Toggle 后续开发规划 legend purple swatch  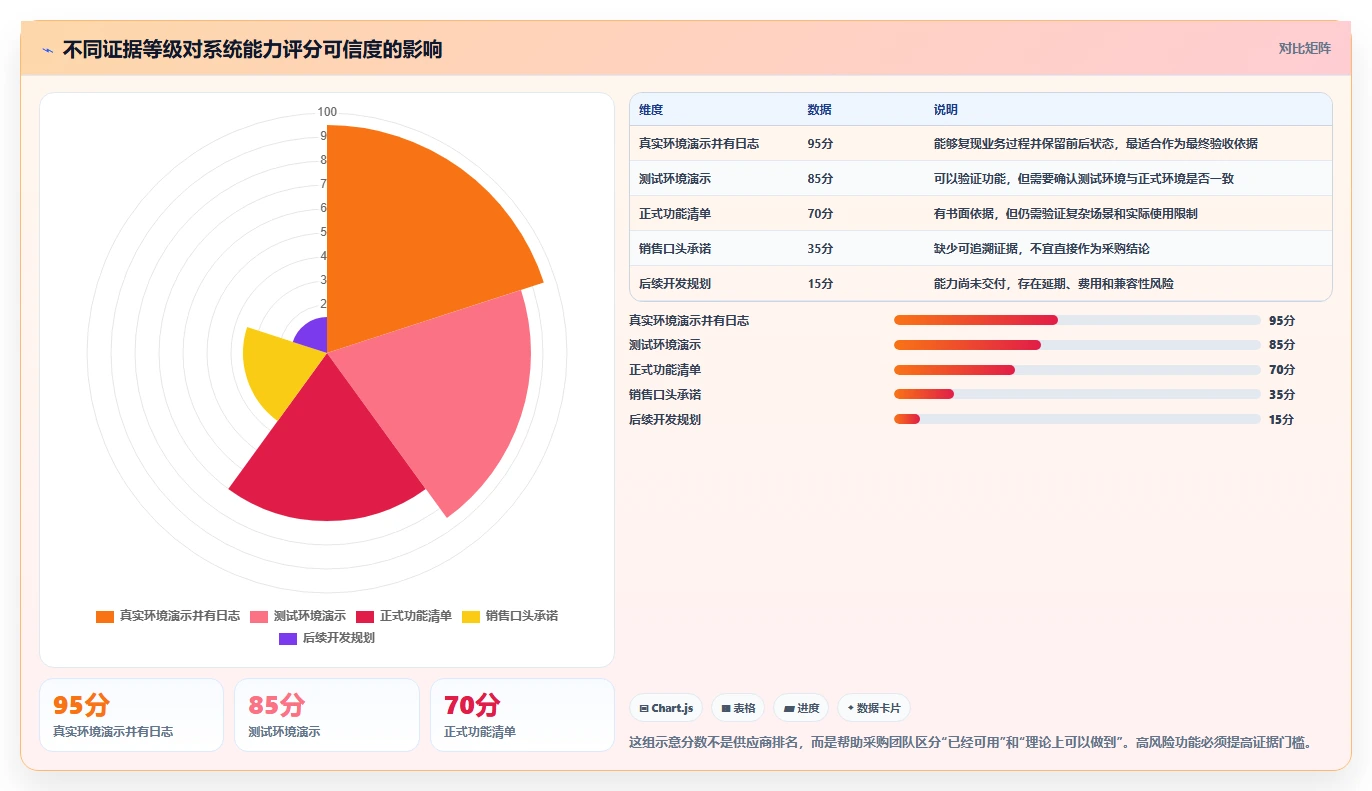[288, 638]
